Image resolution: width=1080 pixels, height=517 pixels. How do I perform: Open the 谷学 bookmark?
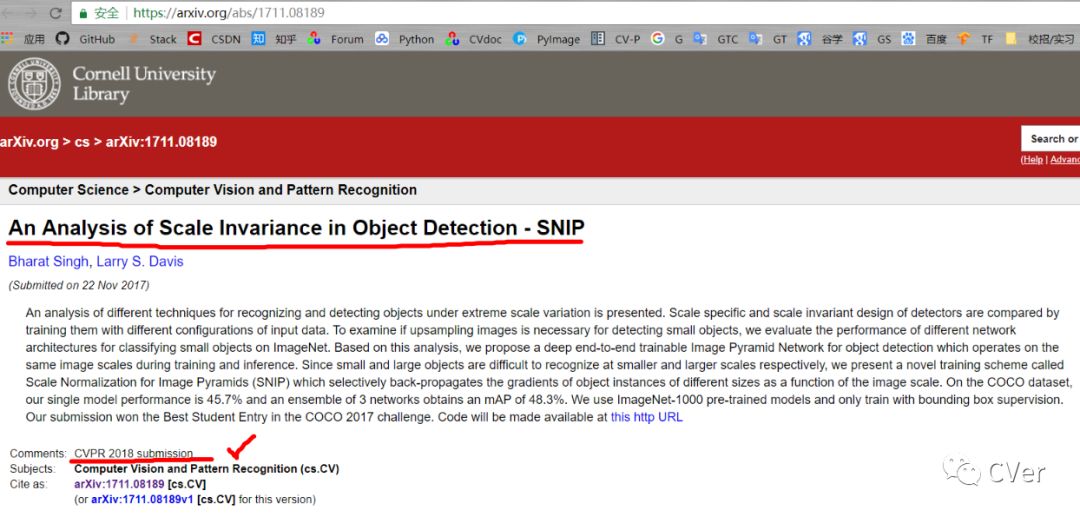(x=820, y=39)
